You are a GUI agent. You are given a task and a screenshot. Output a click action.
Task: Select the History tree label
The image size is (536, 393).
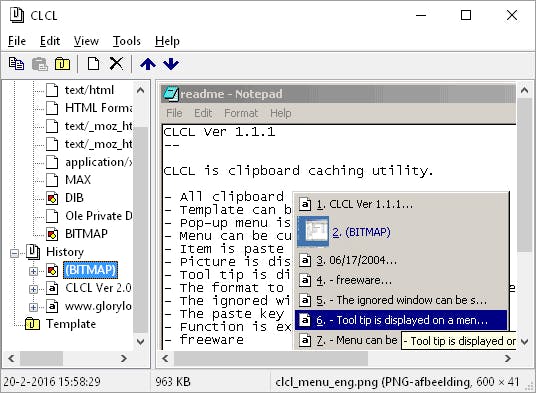[x=65, y=252]
